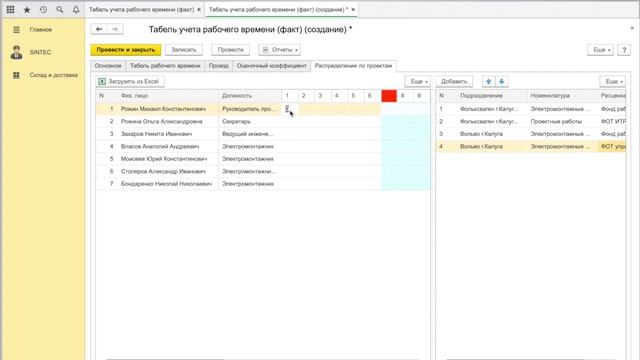Select row Моисеев Юрий Константинович
640x360 pixels.
pos(263,159)
